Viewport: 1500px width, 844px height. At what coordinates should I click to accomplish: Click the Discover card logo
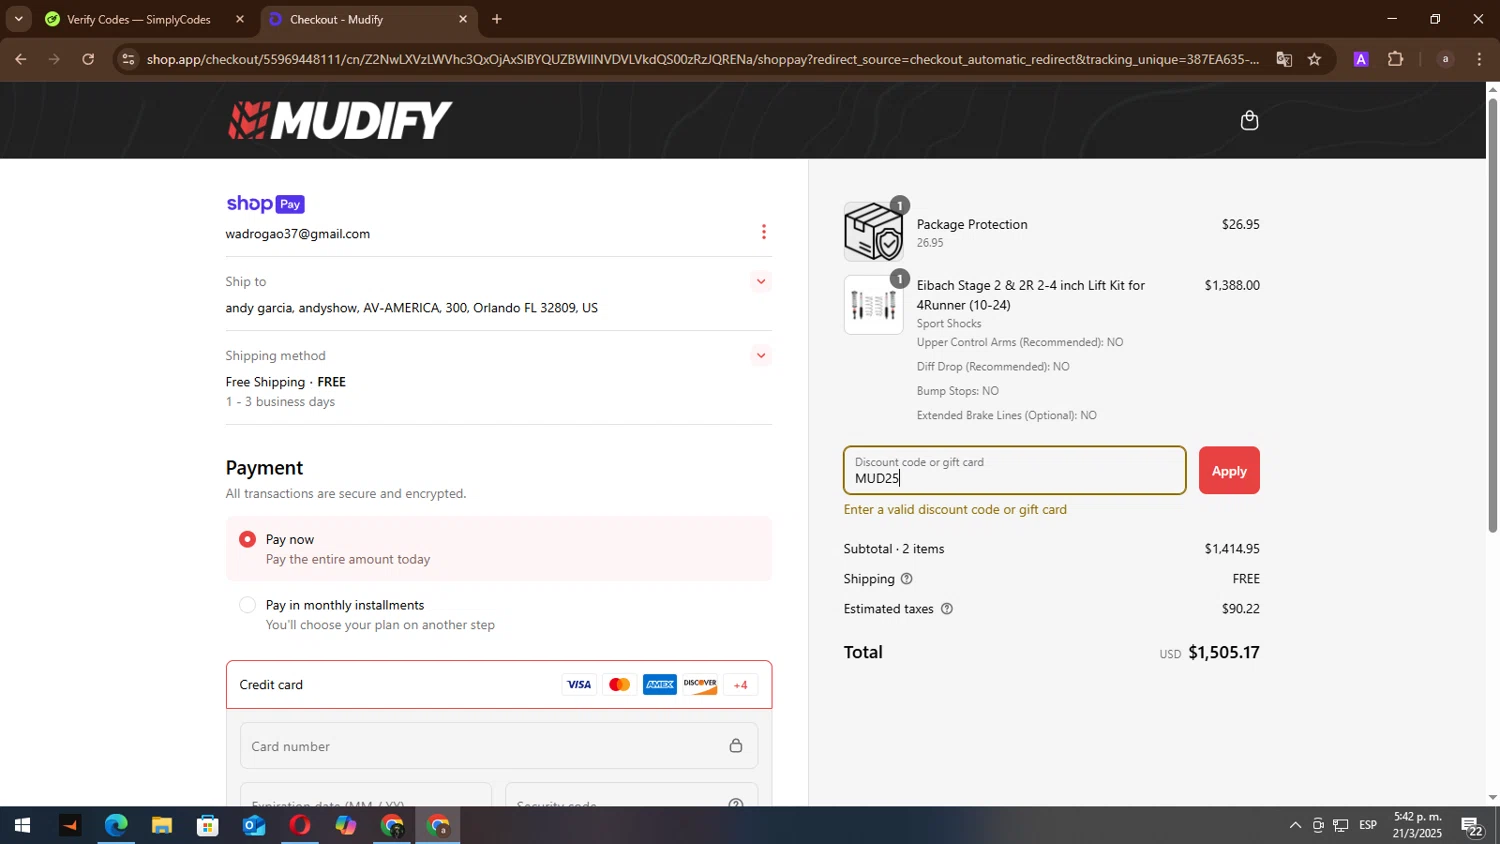click(x=700, y=685)
